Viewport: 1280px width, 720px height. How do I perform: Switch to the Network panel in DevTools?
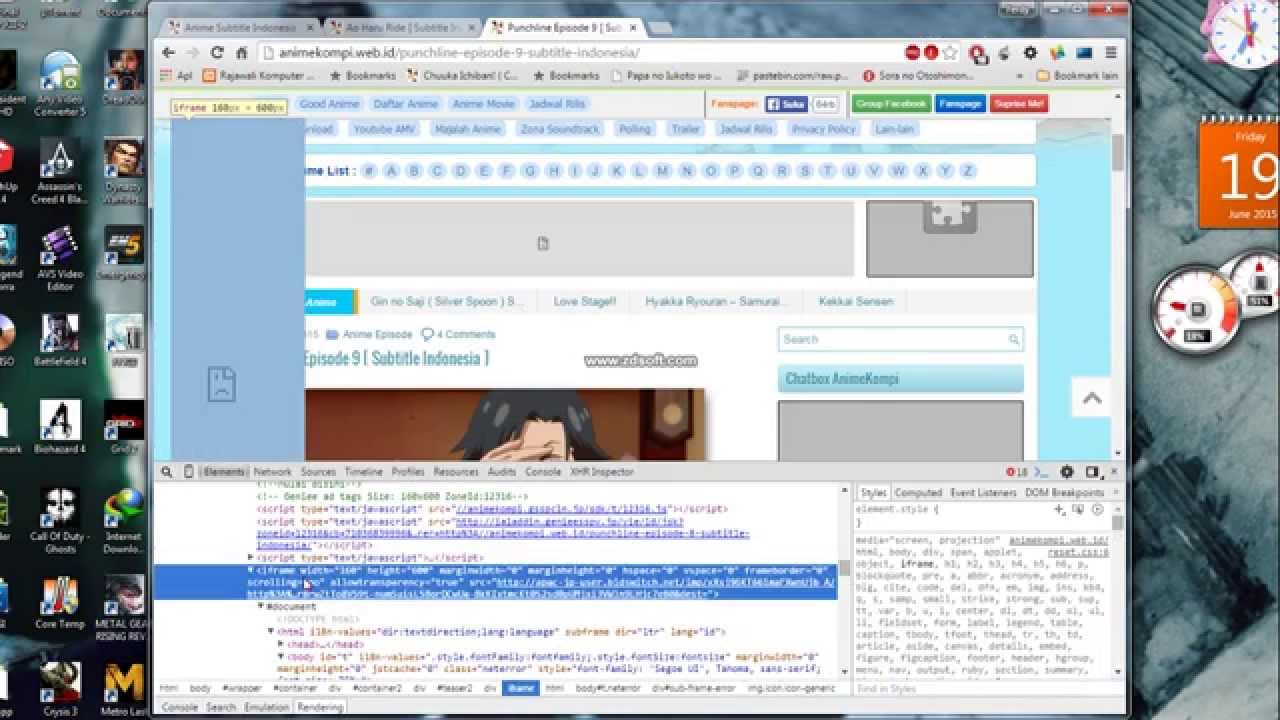pos(272,472)
